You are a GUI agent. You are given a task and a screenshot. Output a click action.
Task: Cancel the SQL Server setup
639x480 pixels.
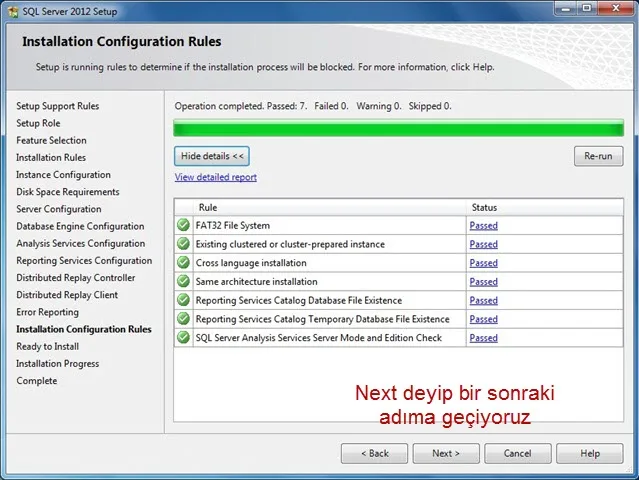518,454
